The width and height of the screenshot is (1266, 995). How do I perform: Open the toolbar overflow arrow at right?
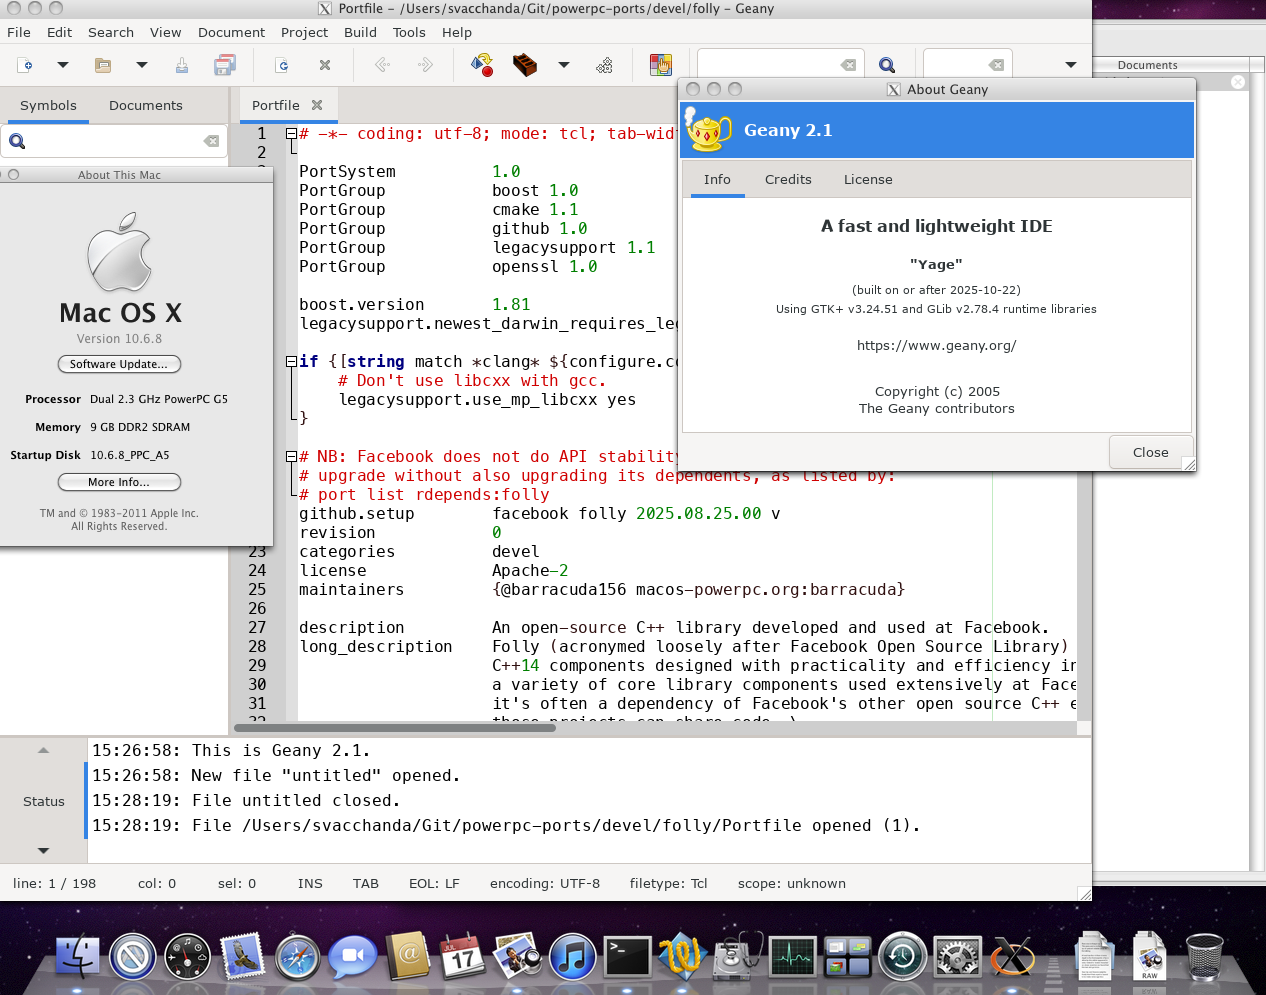(x=1070, y=65)
